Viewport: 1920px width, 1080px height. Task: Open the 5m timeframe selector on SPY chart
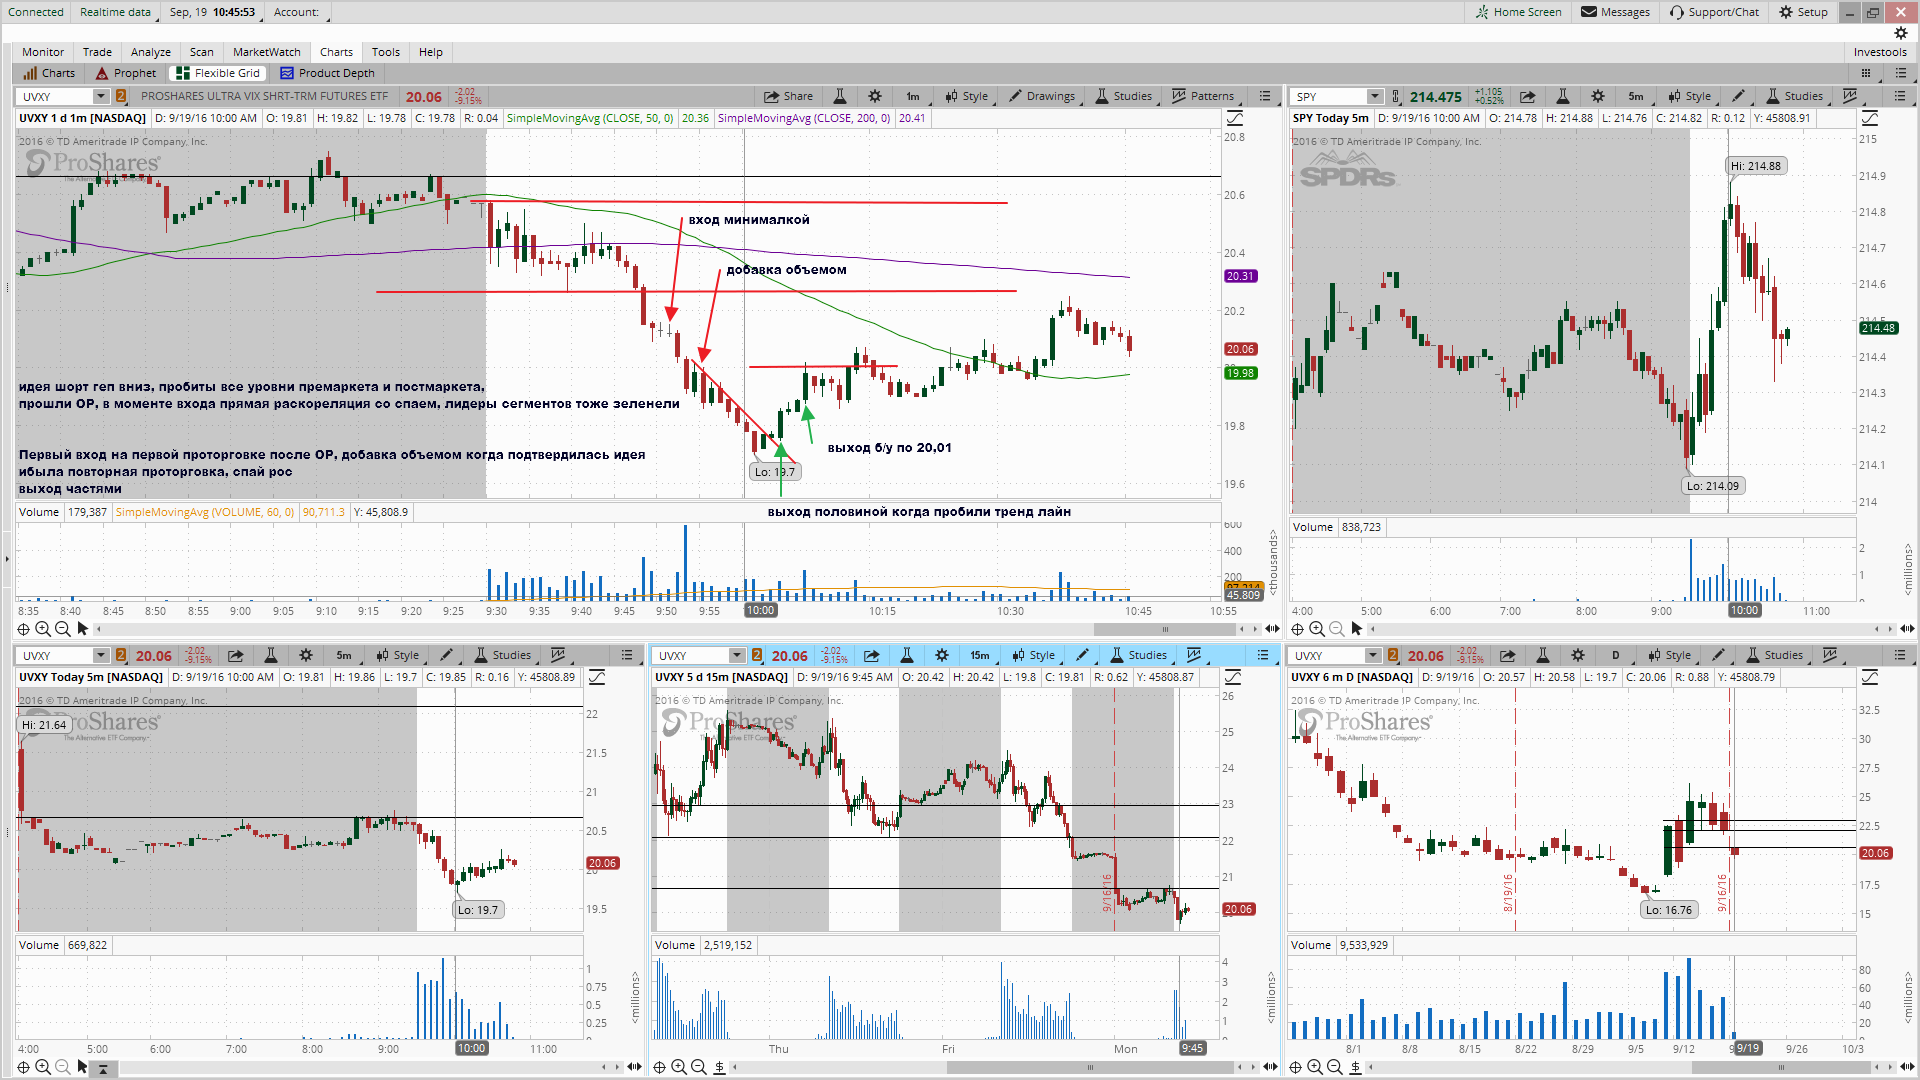point(1636,96)
